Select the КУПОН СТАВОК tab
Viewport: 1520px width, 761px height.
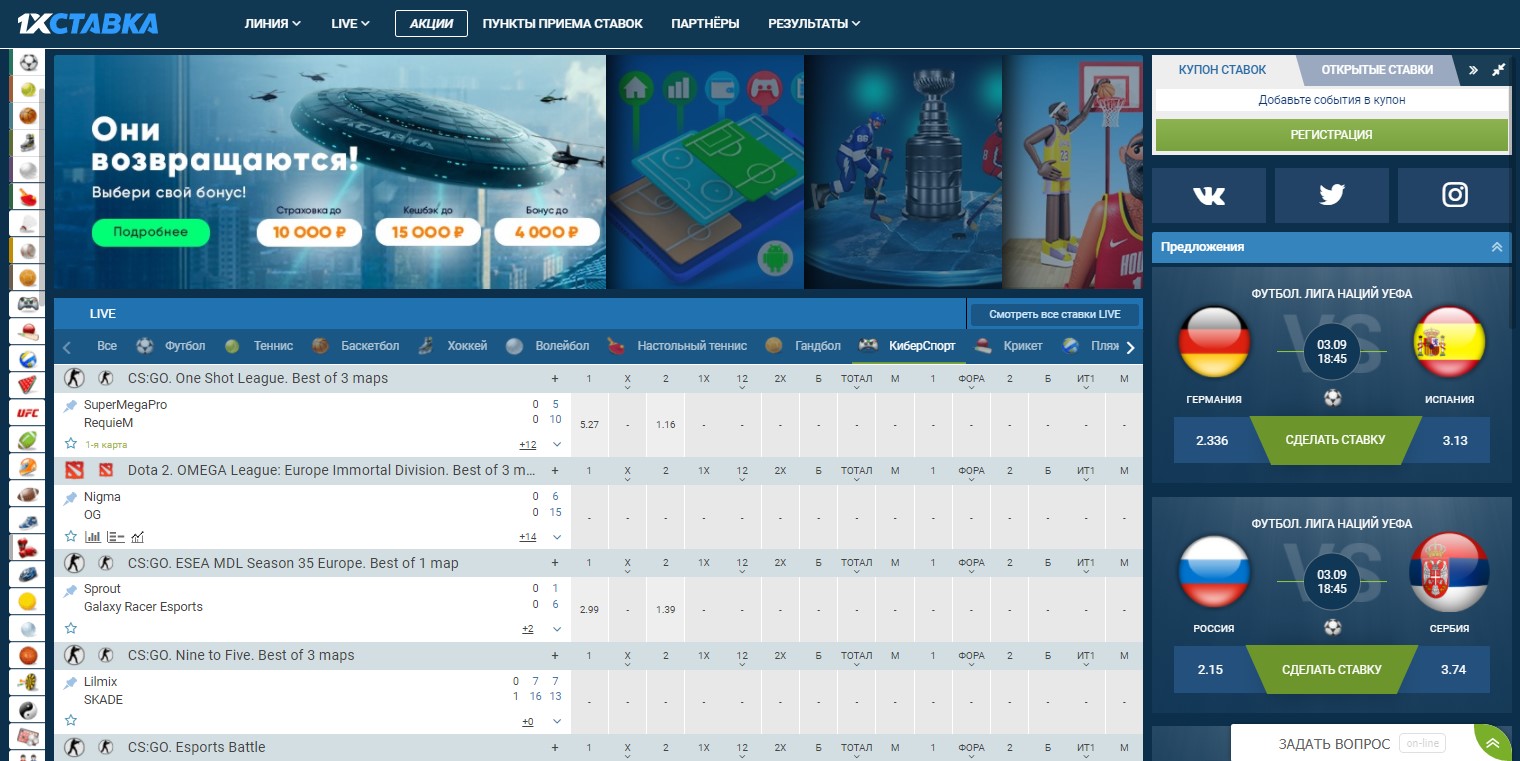[x=1222, y=70]
